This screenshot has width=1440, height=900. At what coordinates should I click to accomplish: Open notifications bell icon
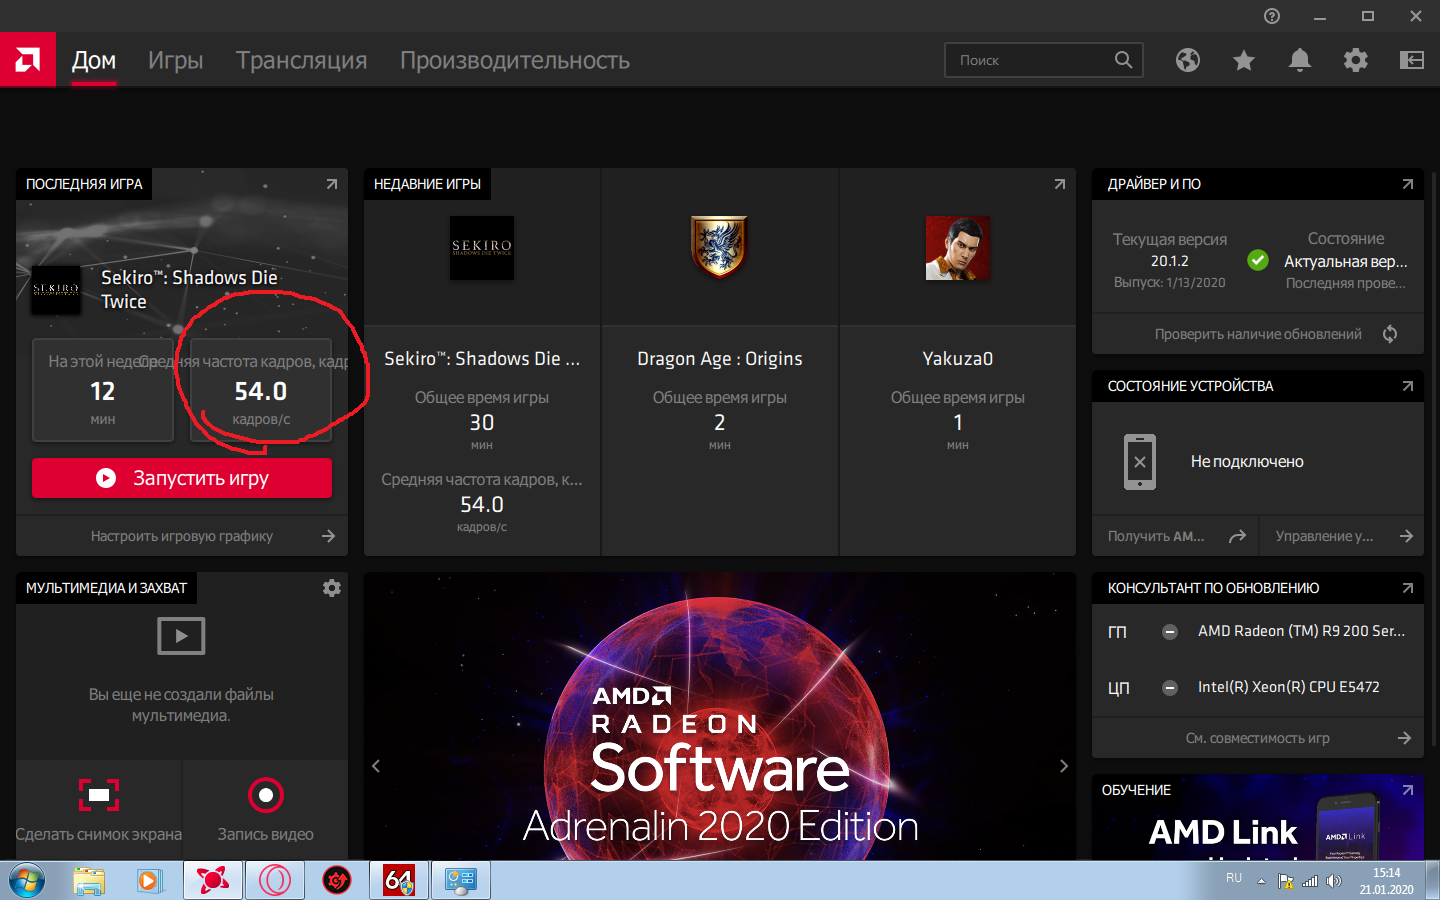tap(1300, 60)
